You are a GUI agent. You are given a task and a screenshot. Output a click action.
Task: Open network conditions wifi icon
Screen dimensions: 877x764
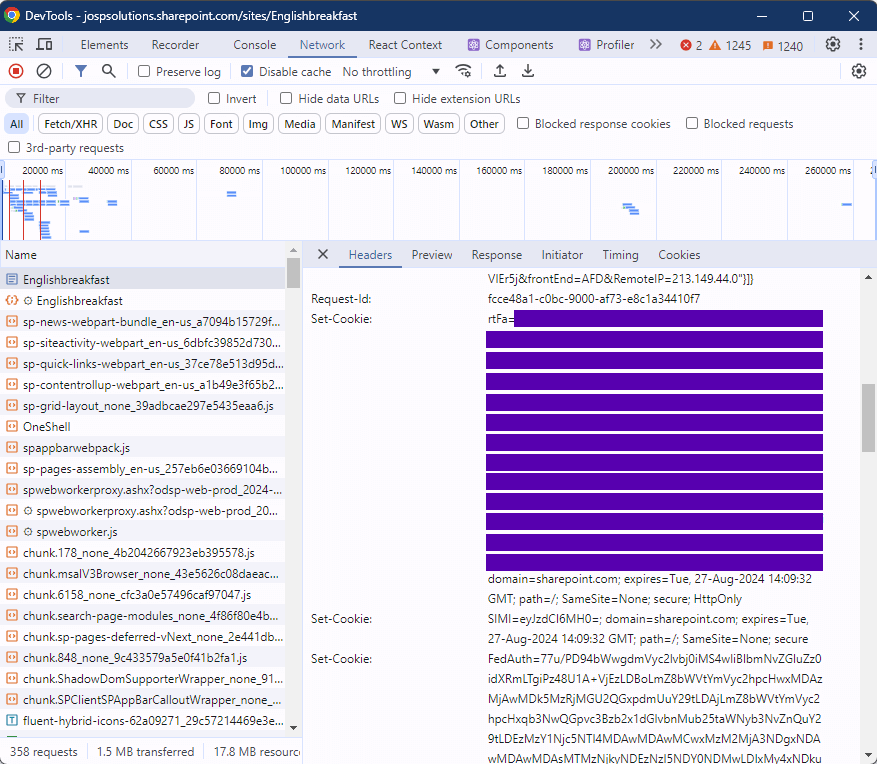click(x=463, y=71)
